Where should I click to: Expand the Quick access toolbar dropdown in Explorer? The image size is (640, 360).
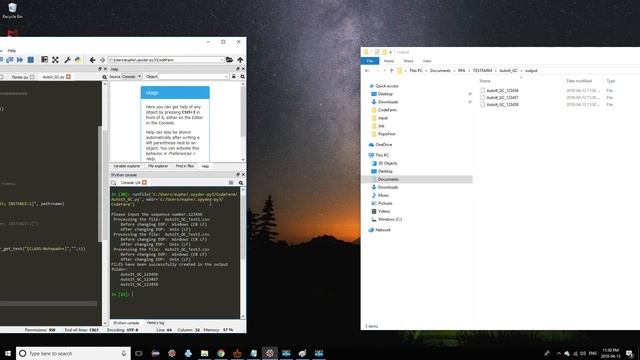pos(390,52)
